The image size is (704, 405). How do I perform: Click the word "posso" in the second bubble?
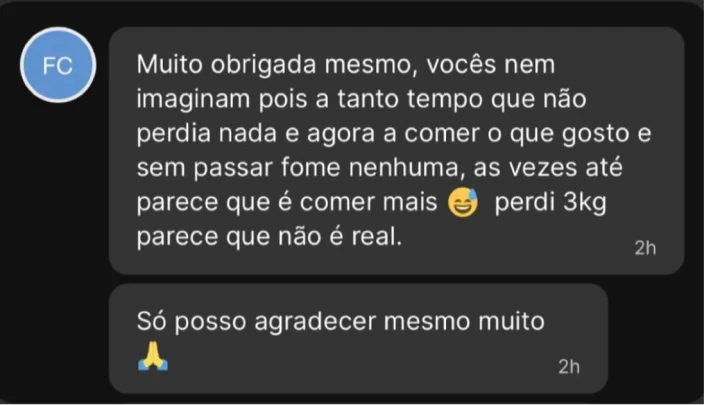[x=210, y=323]
